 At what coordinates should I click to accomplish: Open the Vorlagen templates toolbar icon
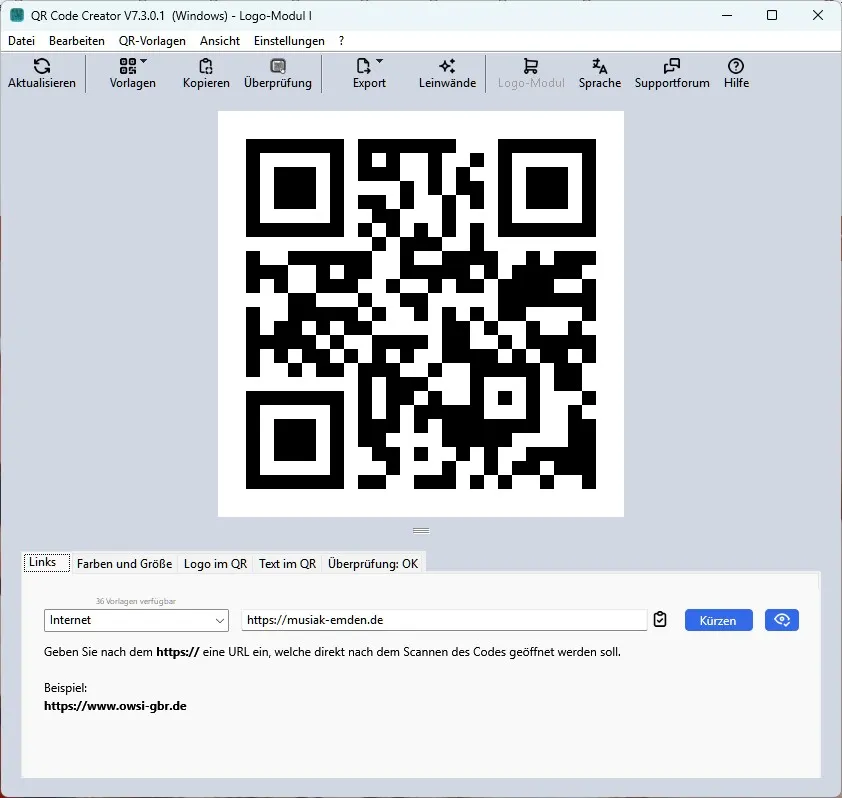[128, 66]
